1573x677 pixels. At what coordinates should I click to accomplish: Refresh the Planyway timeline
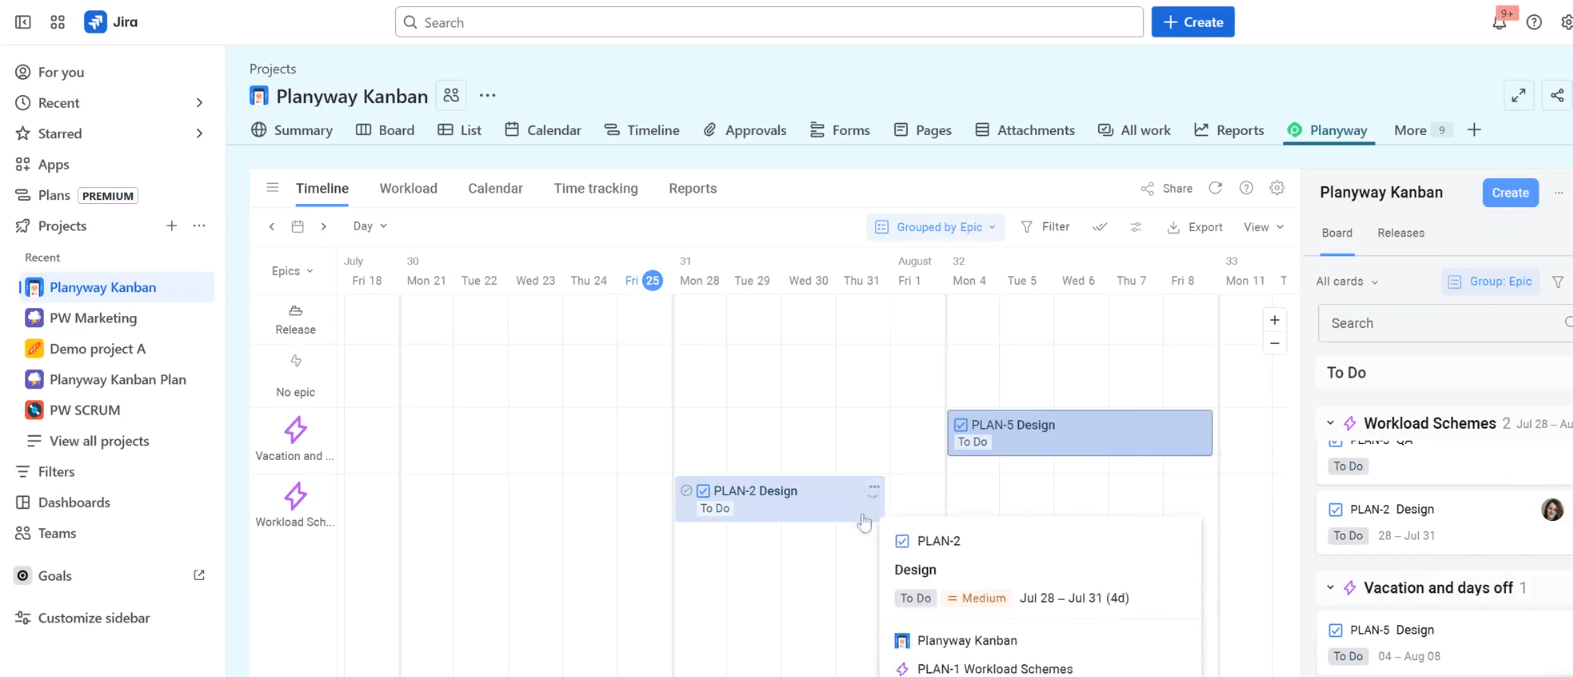[x=1215, y=188]
